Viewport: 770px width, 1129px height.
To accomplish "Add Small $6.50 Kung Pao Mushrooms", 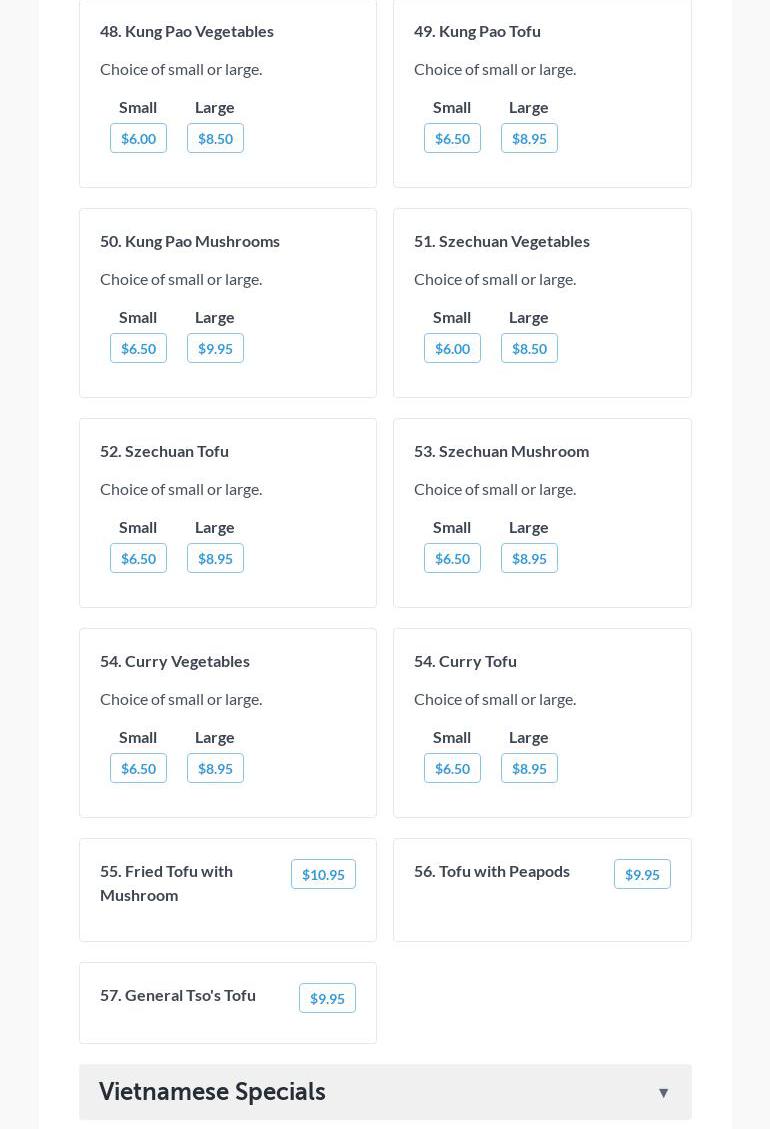I will (x=138, y=348).
